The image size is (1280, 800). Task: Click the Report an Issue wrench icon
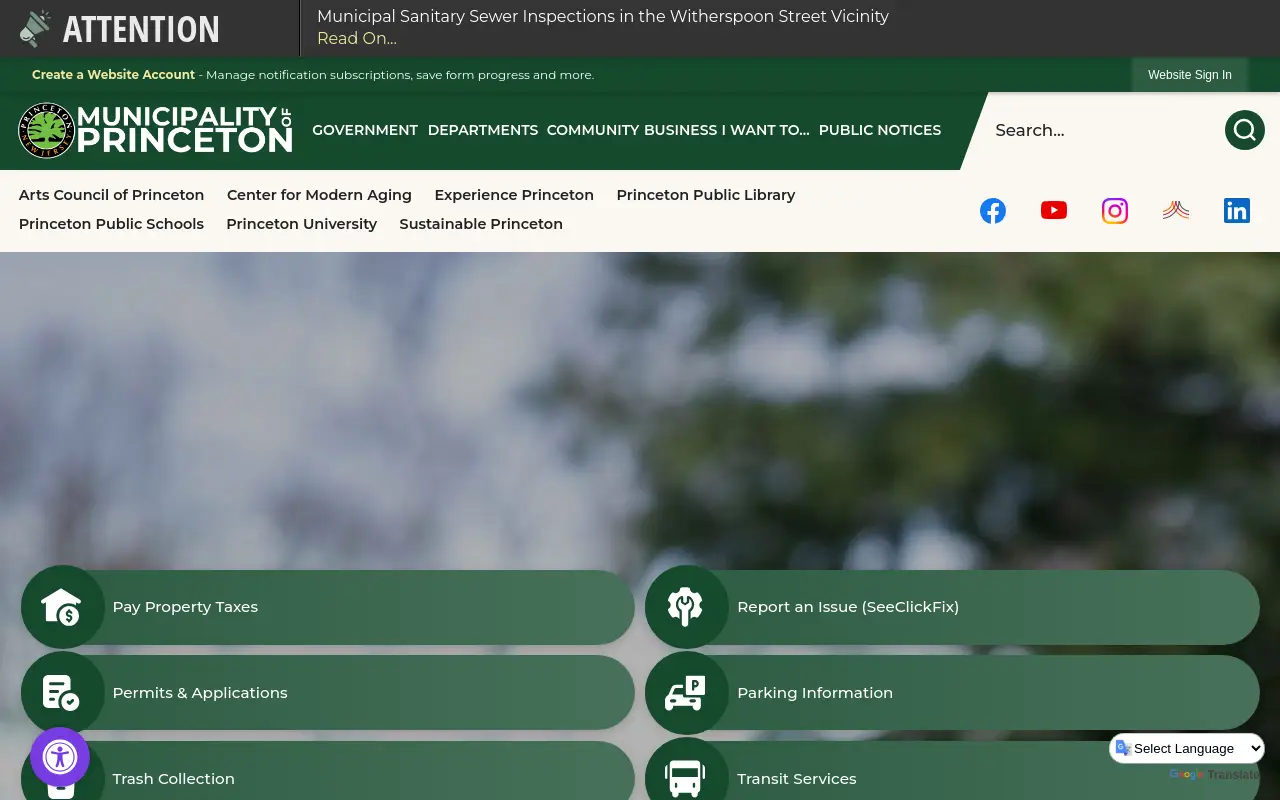[x=686, y=607]
